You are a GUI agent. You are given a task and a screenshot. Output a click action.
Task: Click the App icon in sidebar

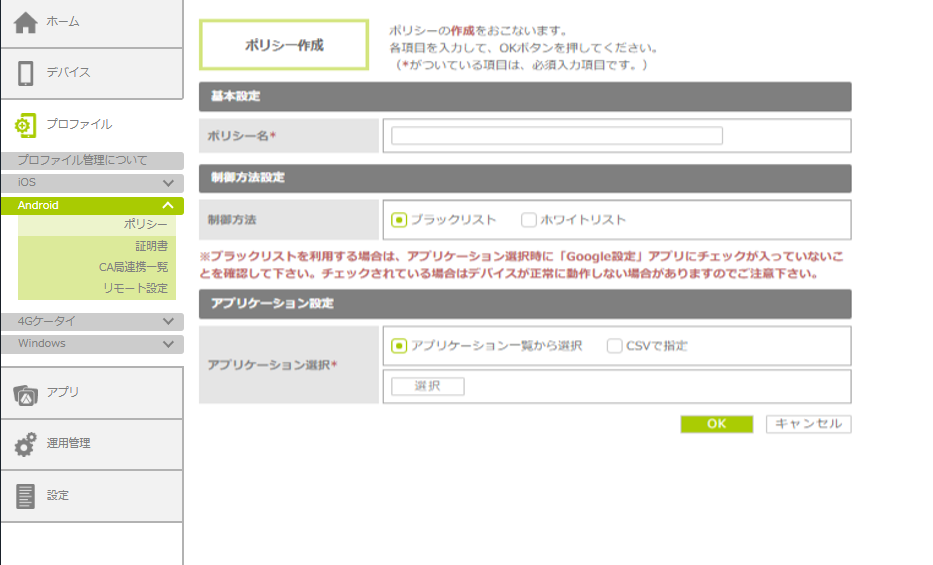pos(26,393)
